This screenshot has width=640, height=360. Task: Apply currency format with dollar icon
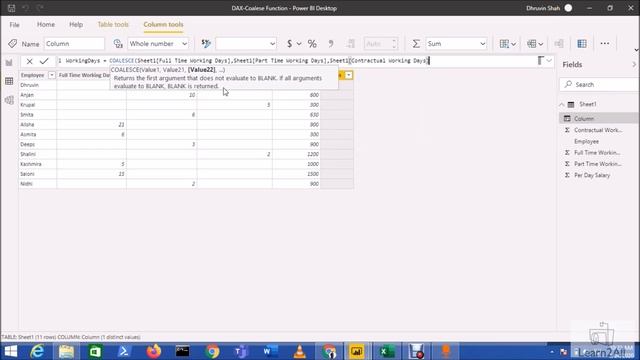289,44
